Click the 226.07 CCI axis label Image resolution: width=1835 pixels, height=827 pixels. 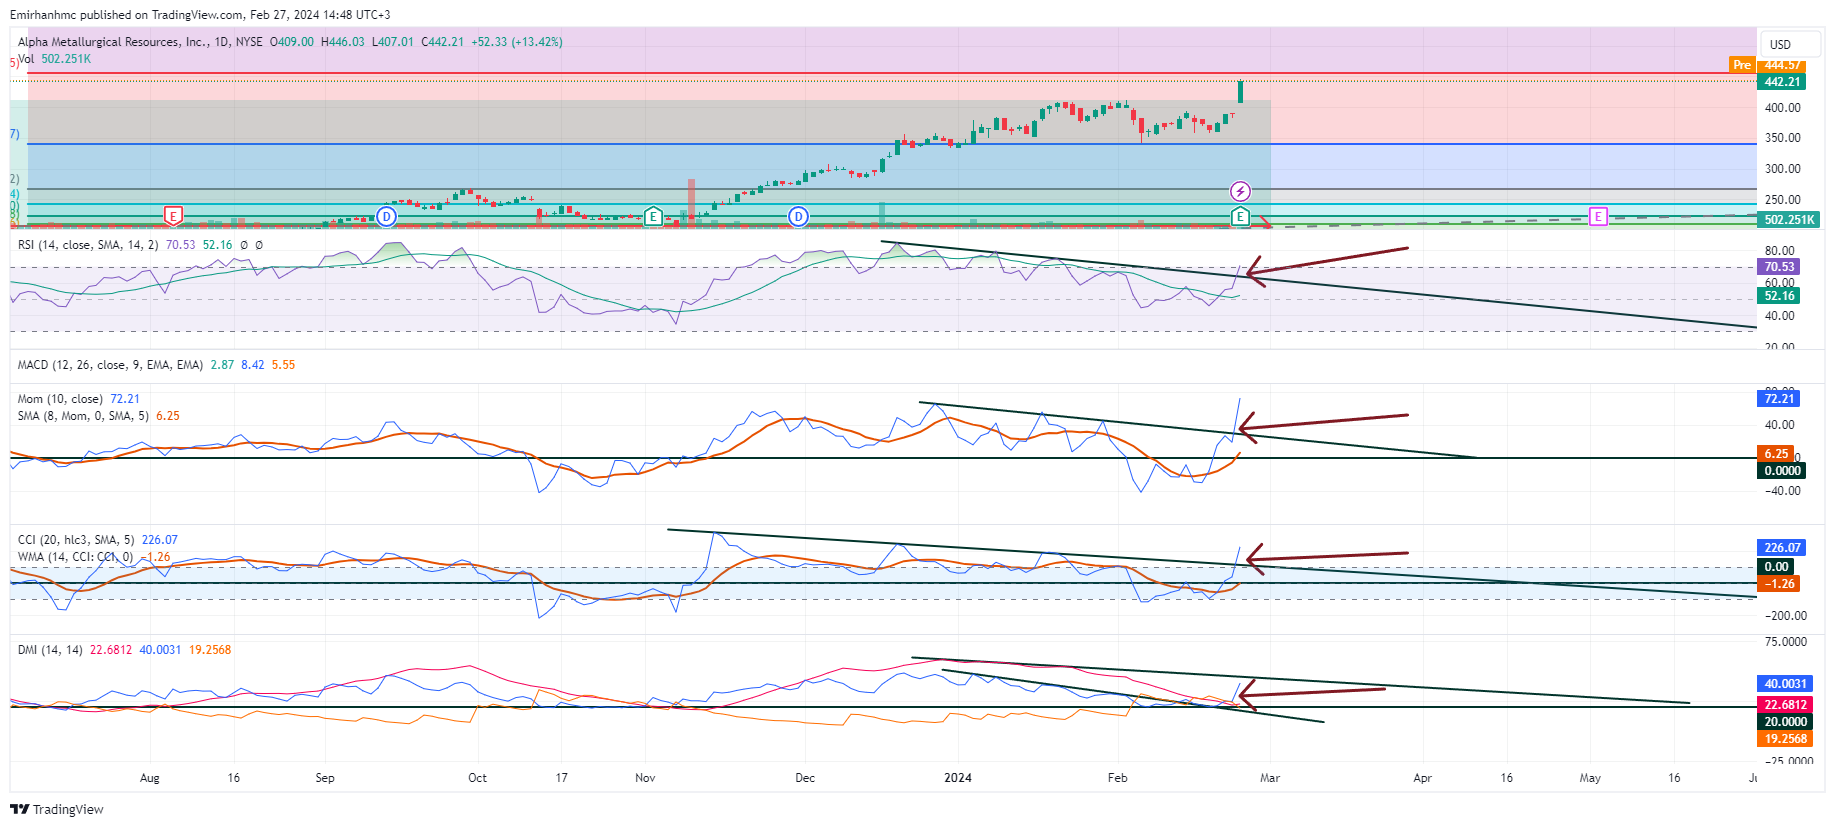(x=1782, y=548)
